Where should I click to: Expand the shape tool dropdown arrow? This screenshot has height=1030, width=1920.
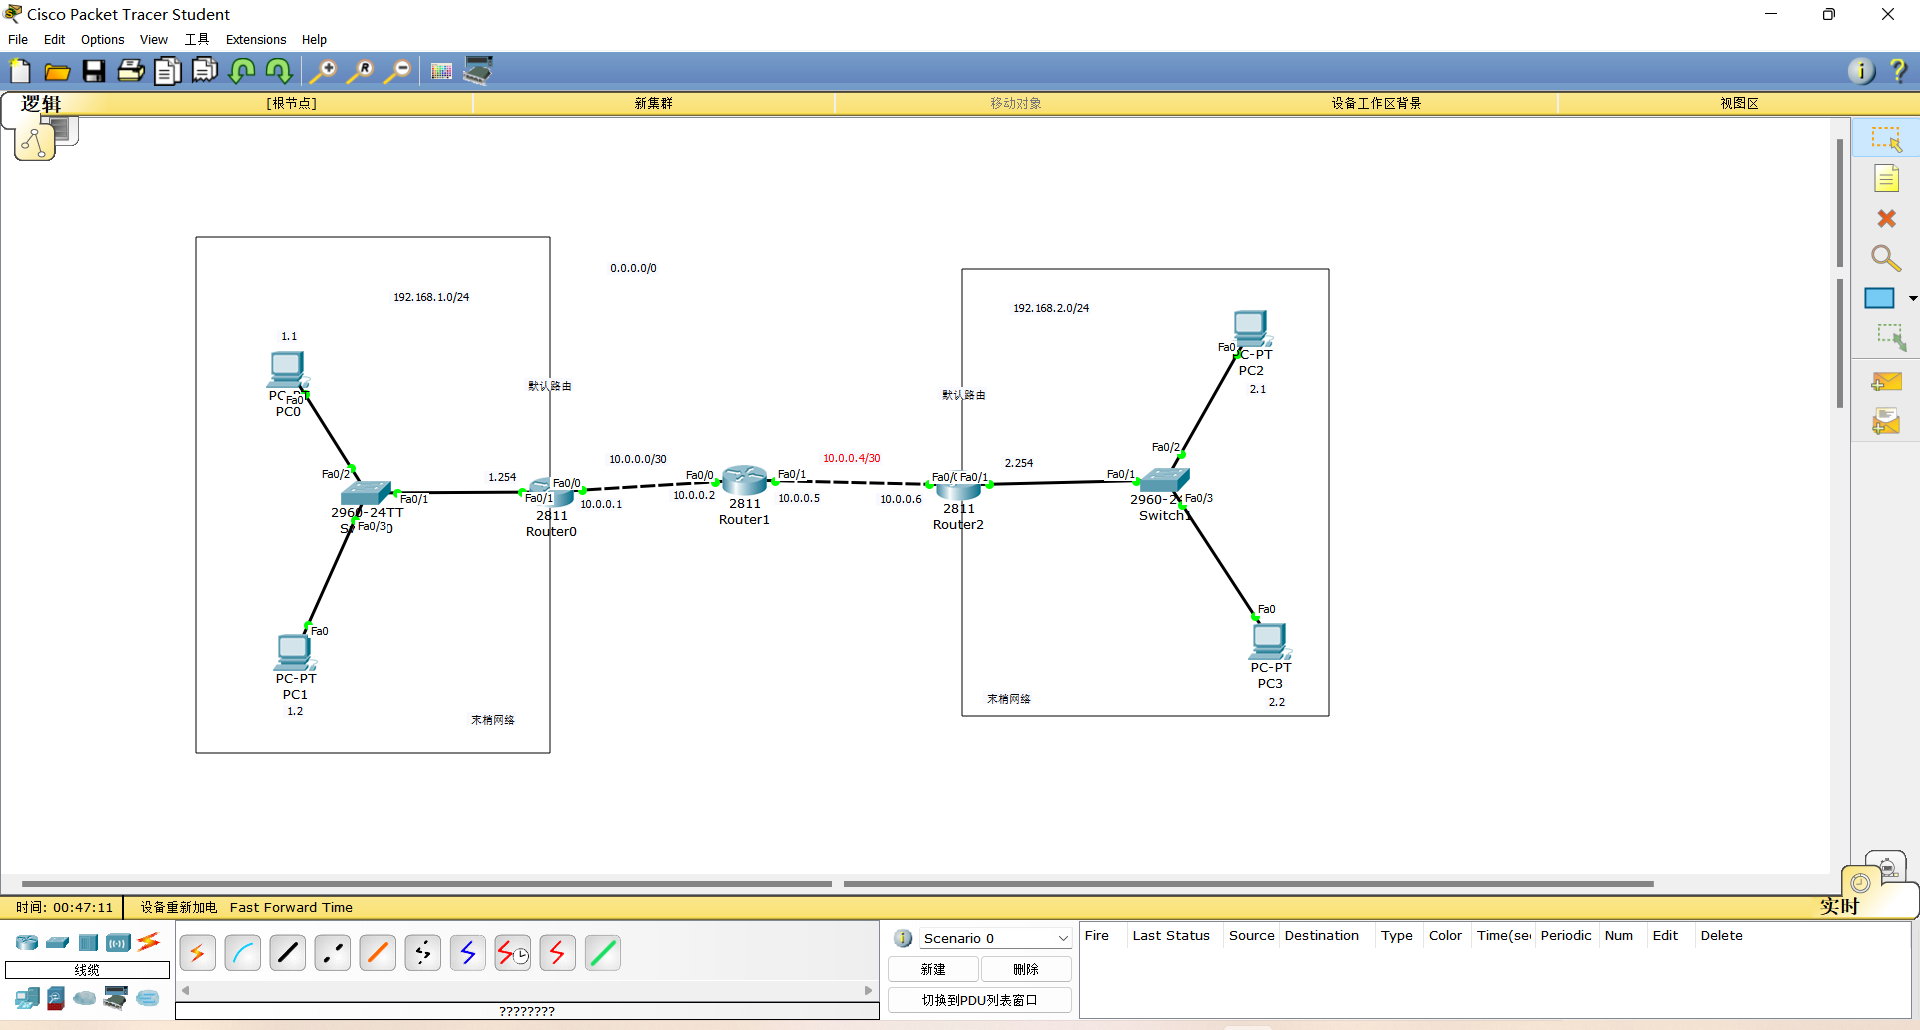[1912, 298]
